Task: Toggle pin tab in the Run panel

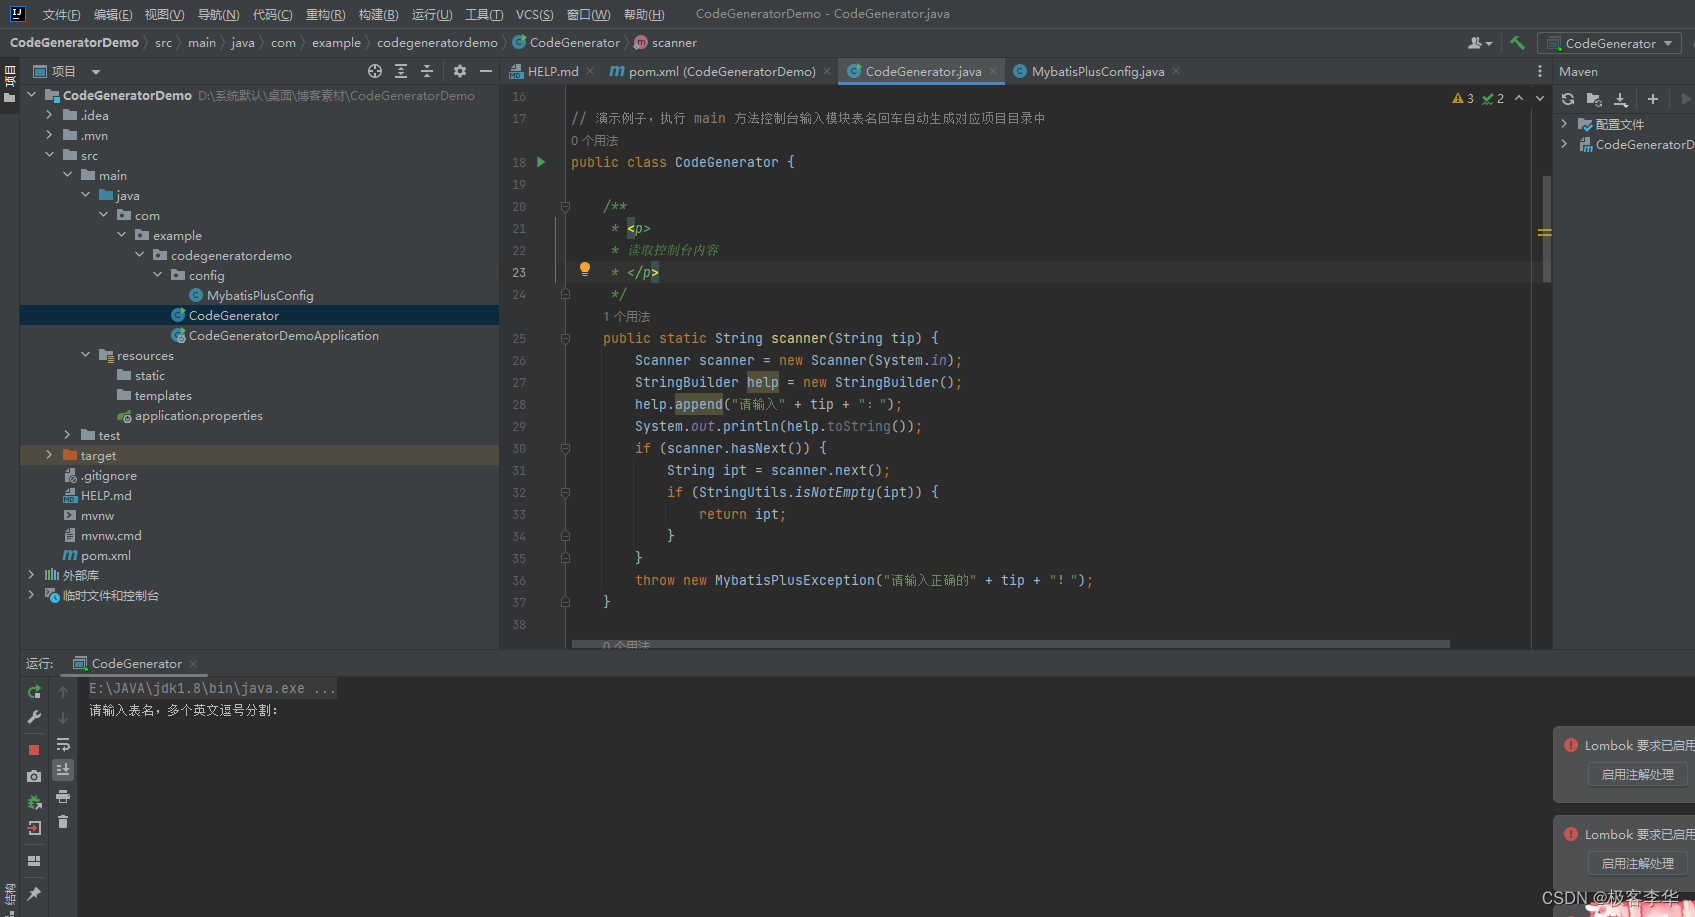Action: (34, 893)
